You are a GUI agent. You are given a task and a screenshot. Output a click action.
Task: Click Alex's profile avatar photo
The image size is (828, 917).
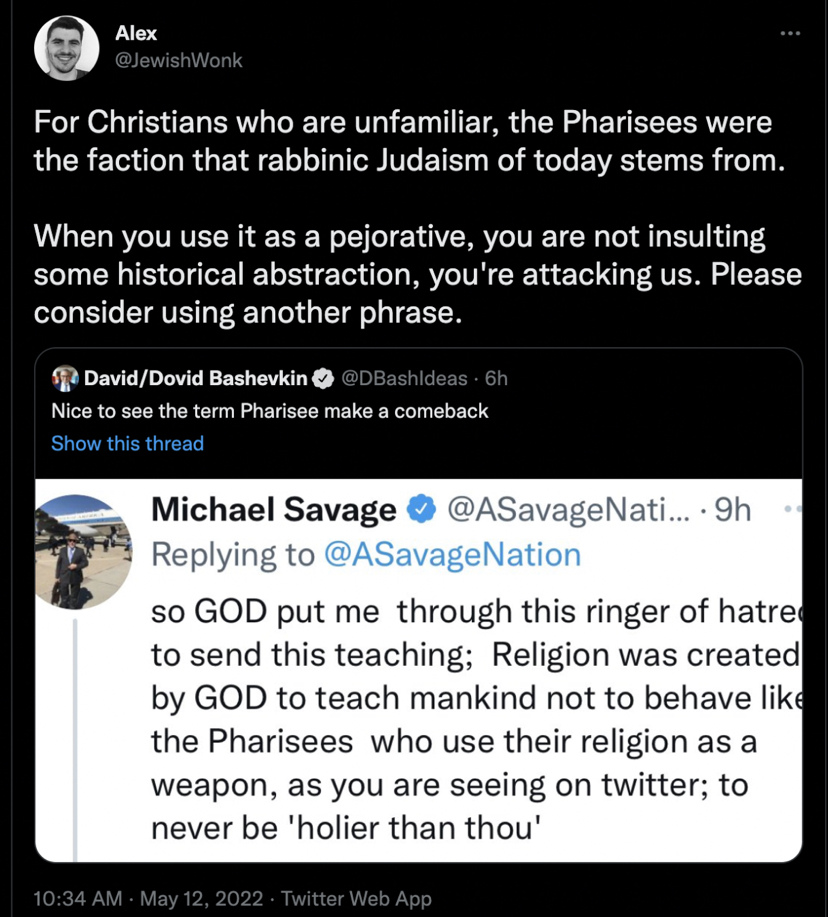pos(67,47)
